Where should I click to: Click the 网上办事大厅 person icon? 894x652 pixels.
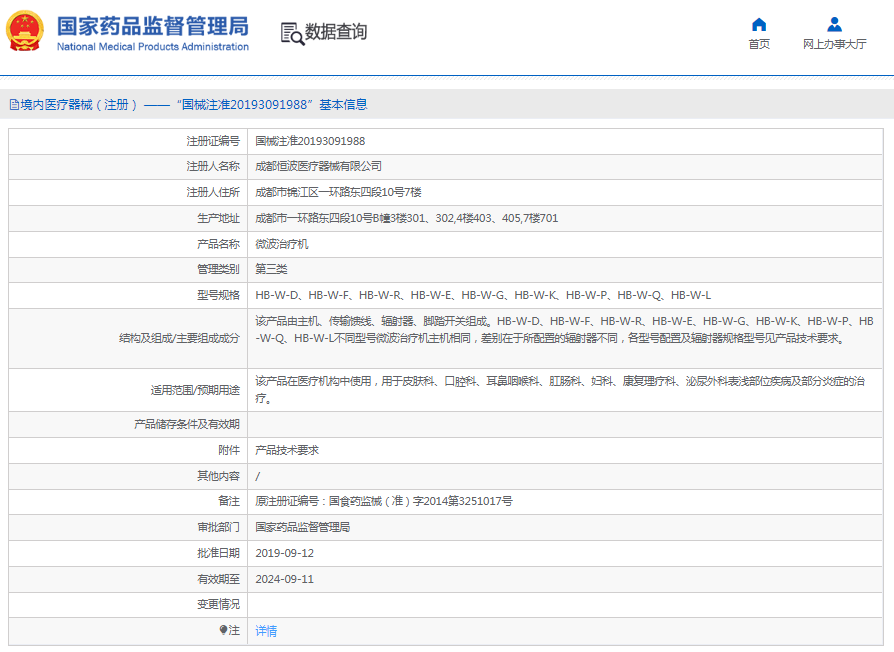click(834, 25)
